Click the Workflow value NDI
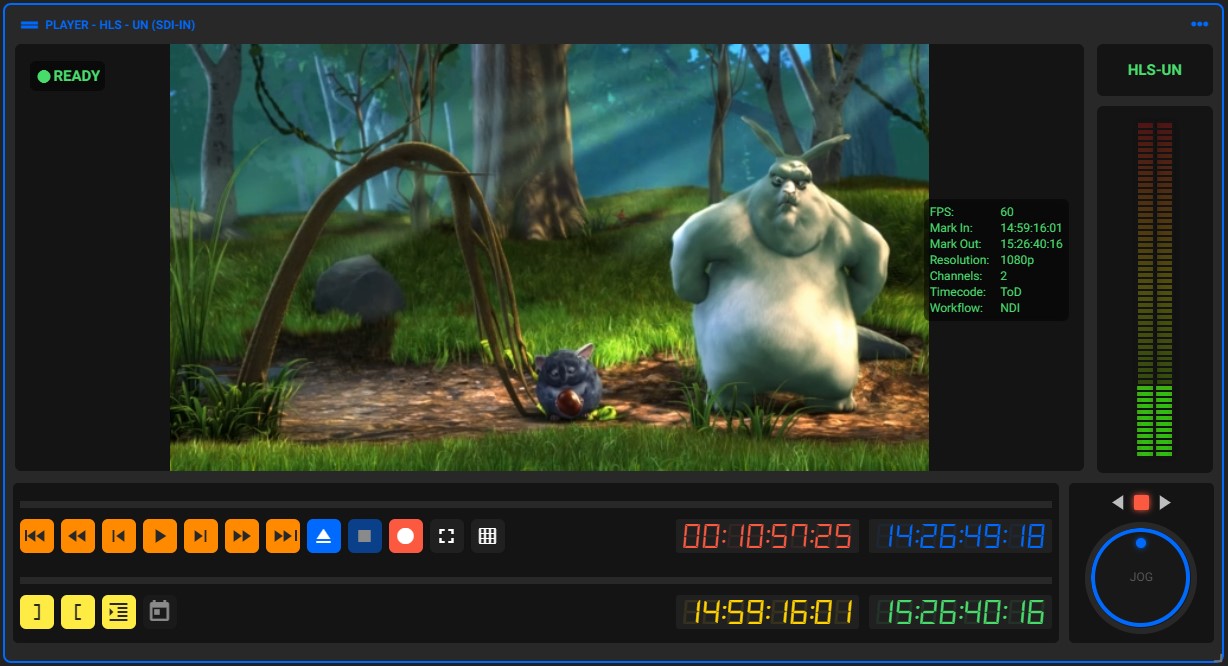Screen dimensions: 1228x666 1011,308
